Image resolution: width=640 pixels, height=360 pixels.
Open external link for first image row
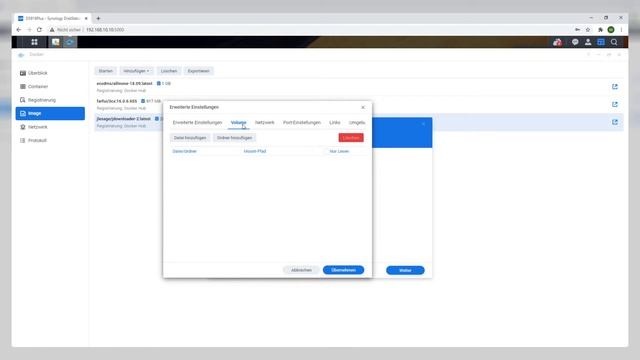click(x=615, y=87)
